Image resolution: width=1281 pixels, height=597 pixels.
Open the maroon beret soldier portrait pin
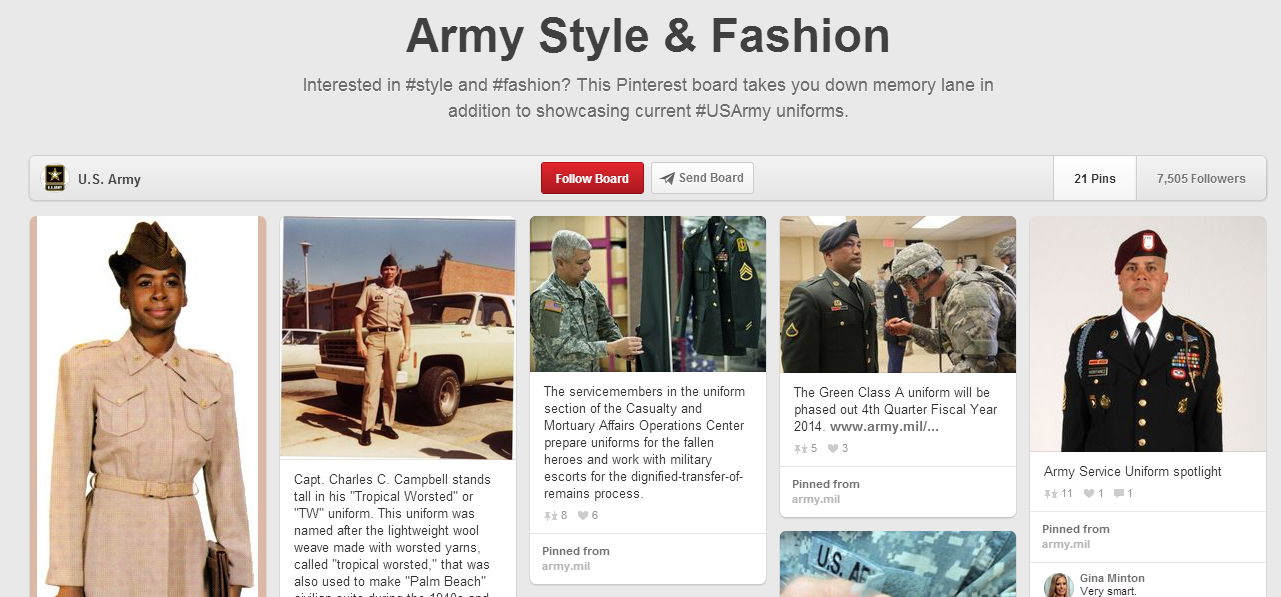tap(1147, 334)
